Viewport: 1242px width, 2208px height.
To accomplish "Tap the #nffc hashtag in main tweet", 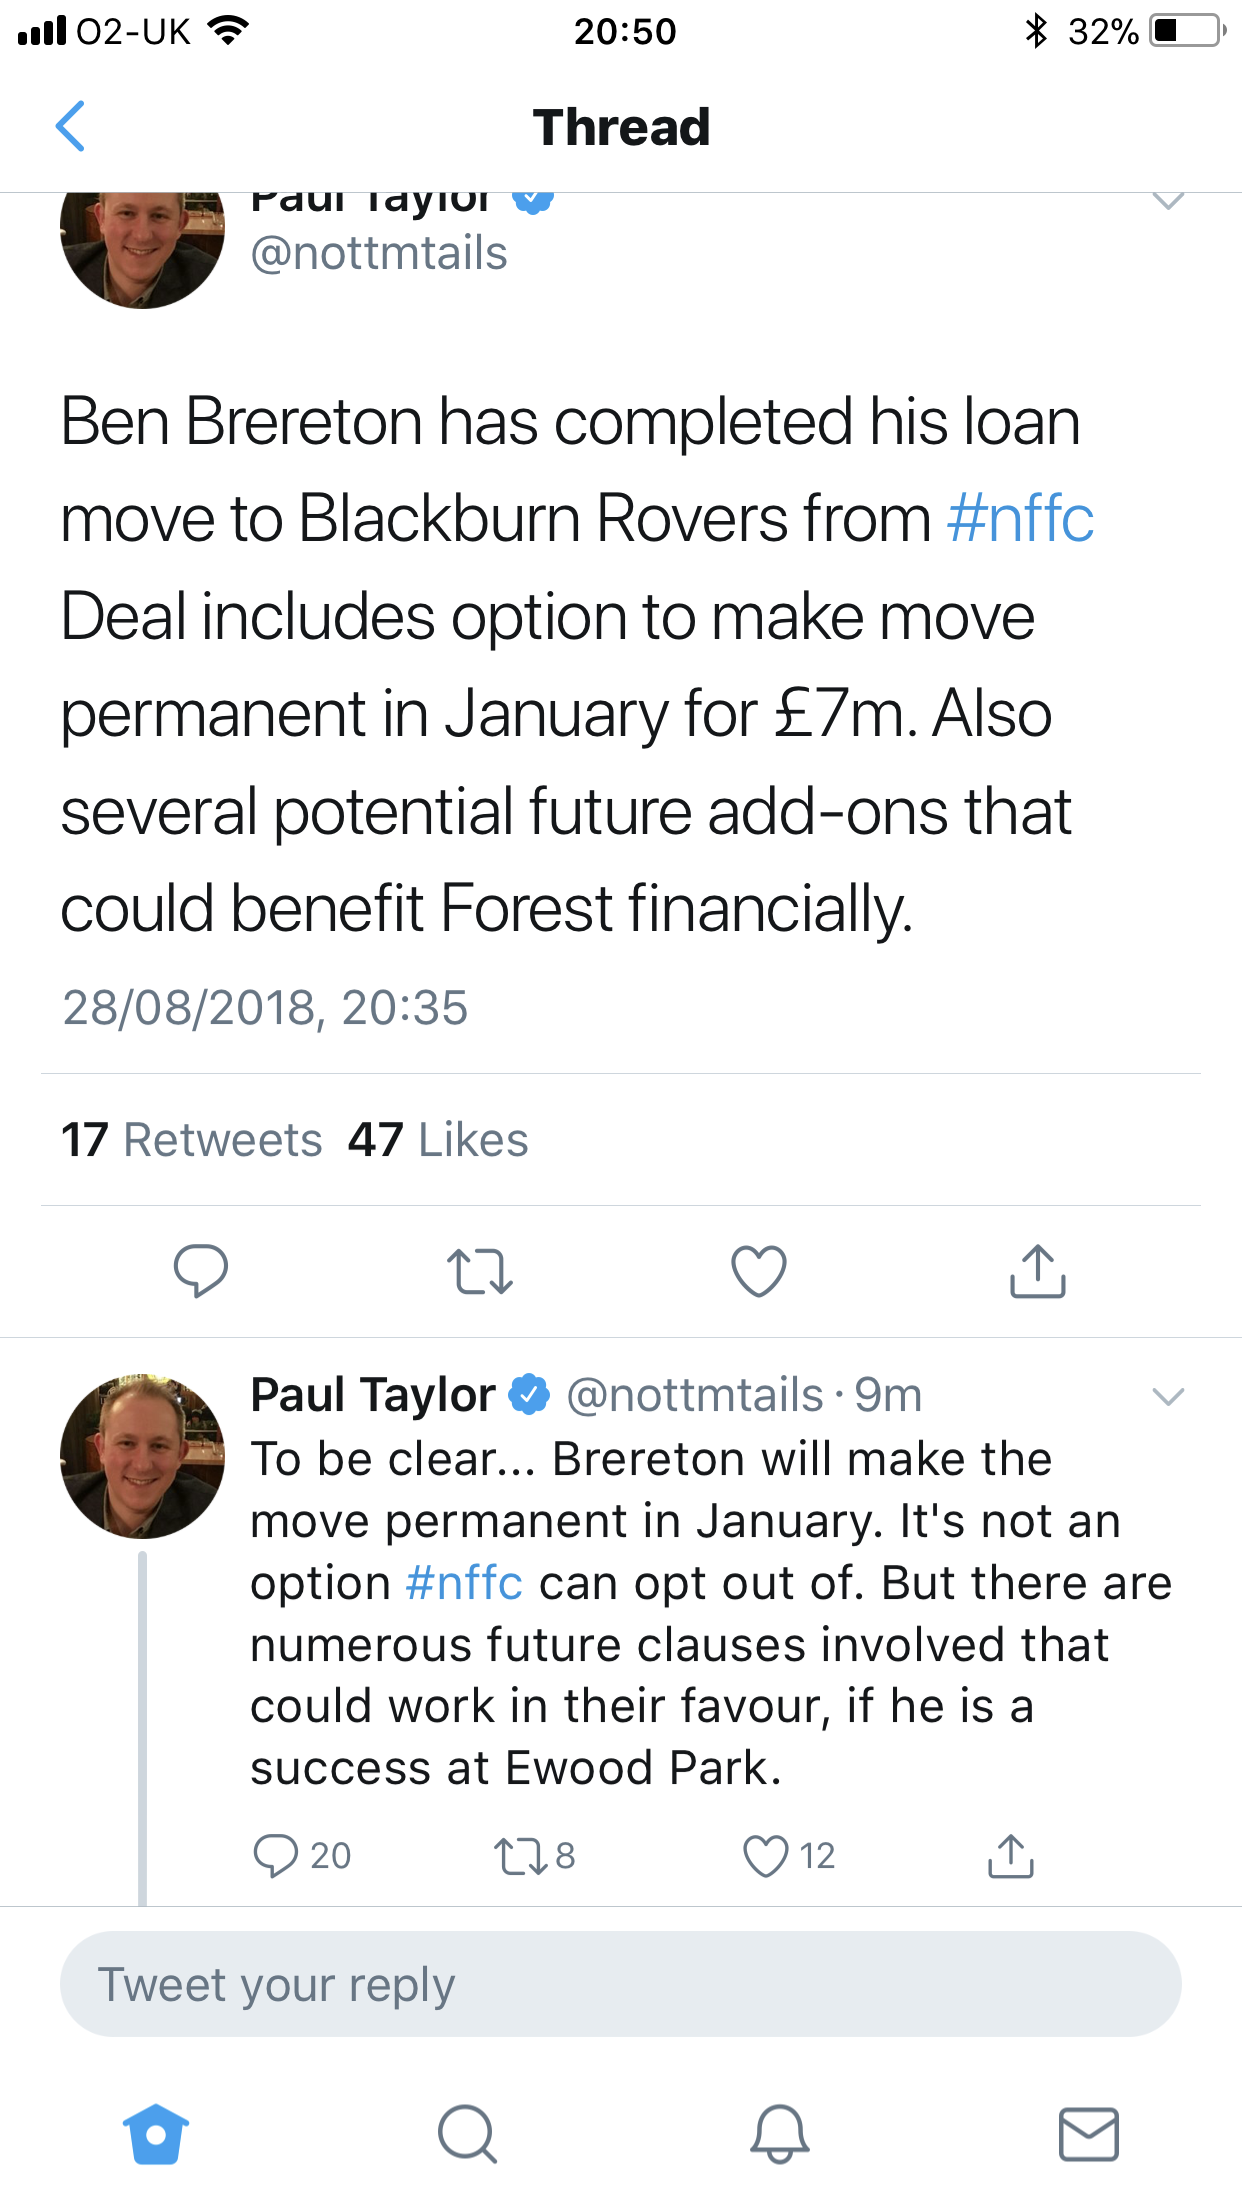I will [1020, 518].
